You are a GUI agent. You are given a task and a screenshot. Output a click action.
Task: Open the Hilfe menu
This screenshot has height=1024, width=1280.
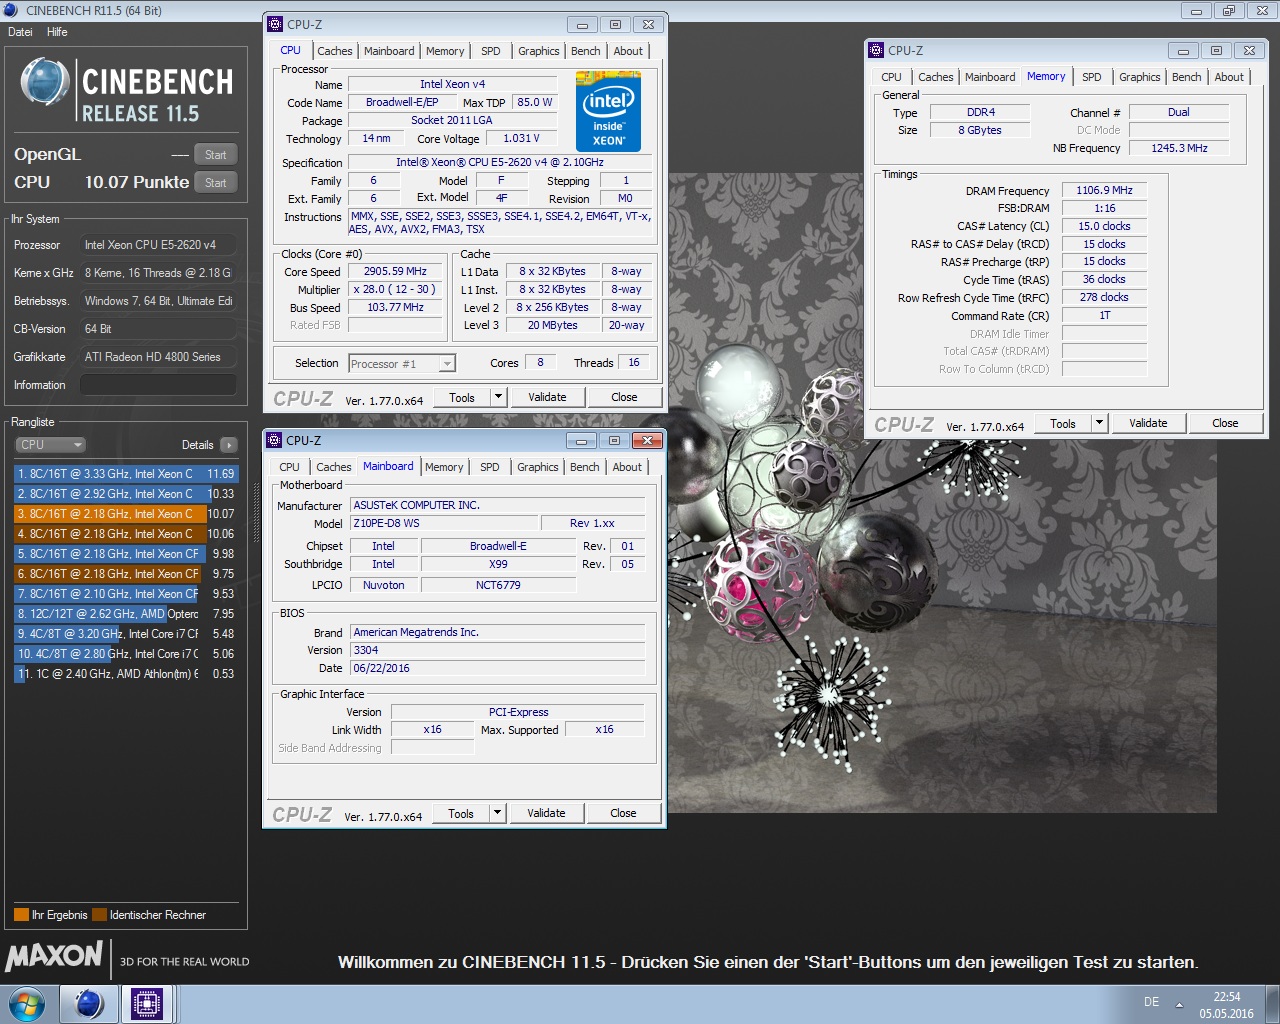pos(57,32)
